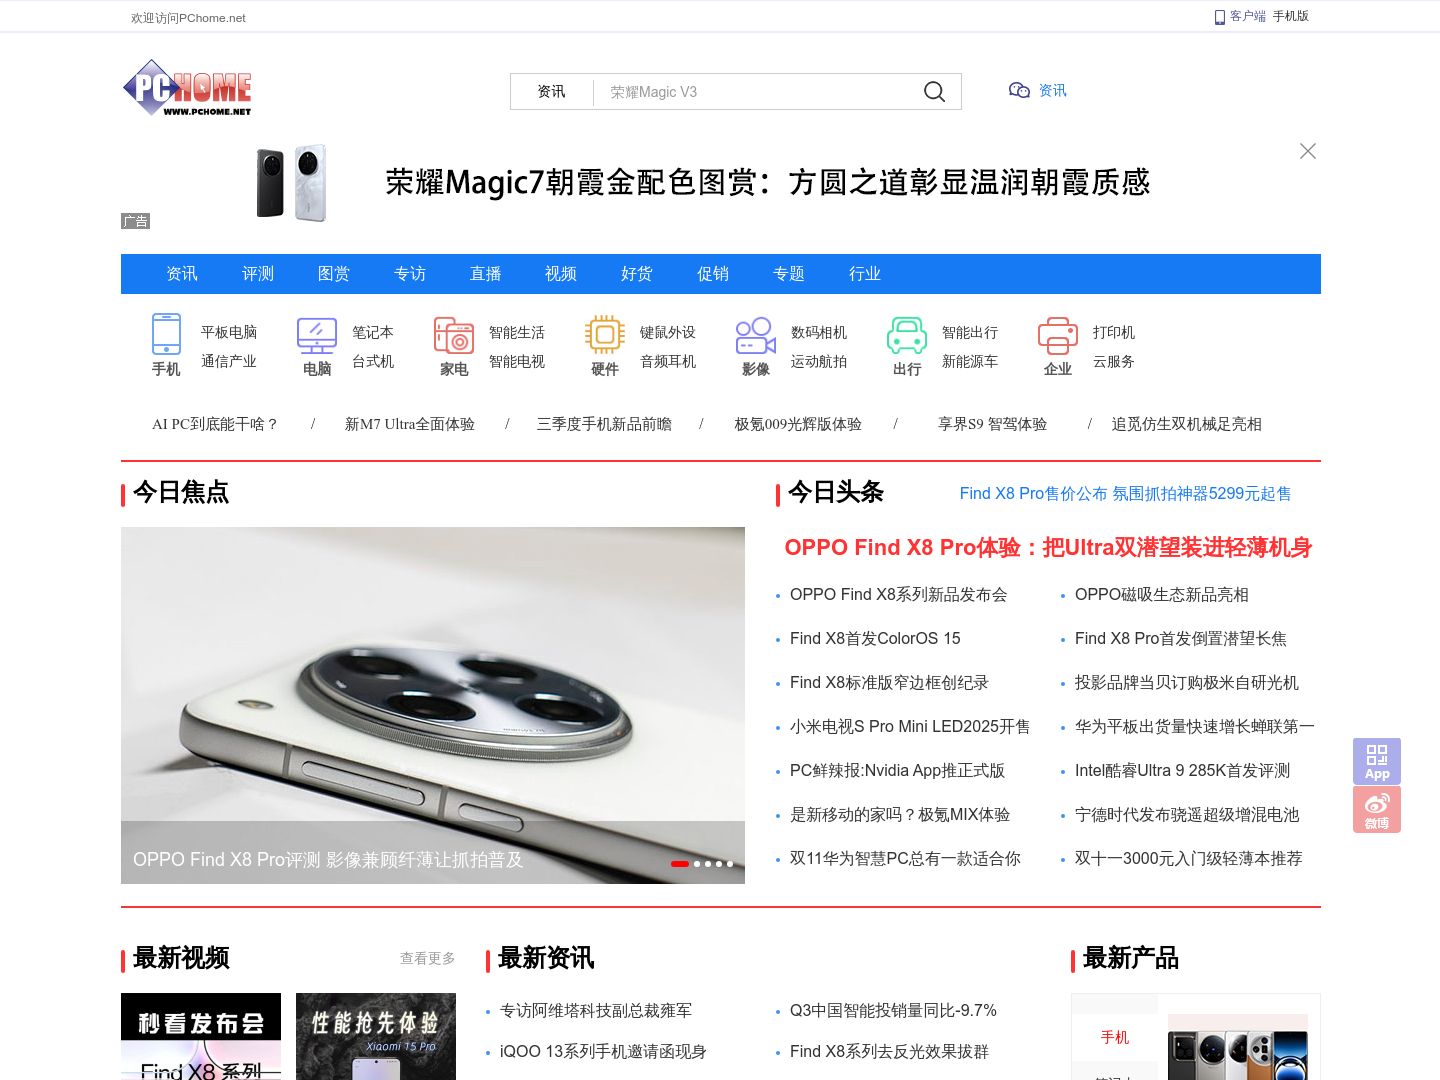Open the WeChat 资讯 icon
Image resolution: width=1440 pixels, height=1080 pixels.
pos(1019,91)
